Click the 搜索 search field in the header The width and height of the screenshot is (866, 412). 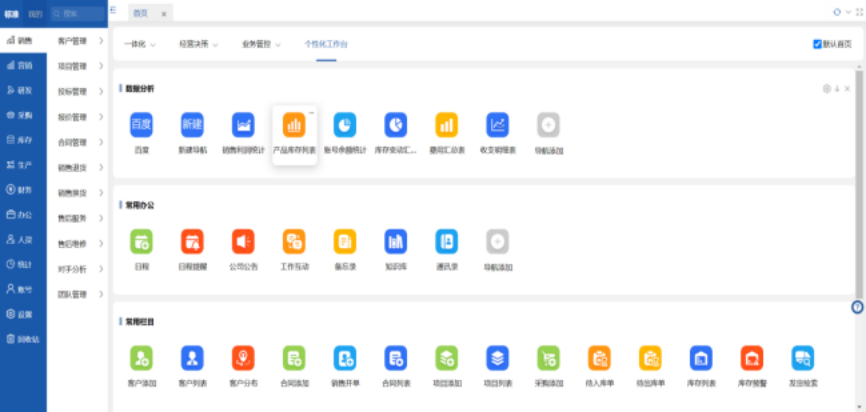click(x=75, y=13)
